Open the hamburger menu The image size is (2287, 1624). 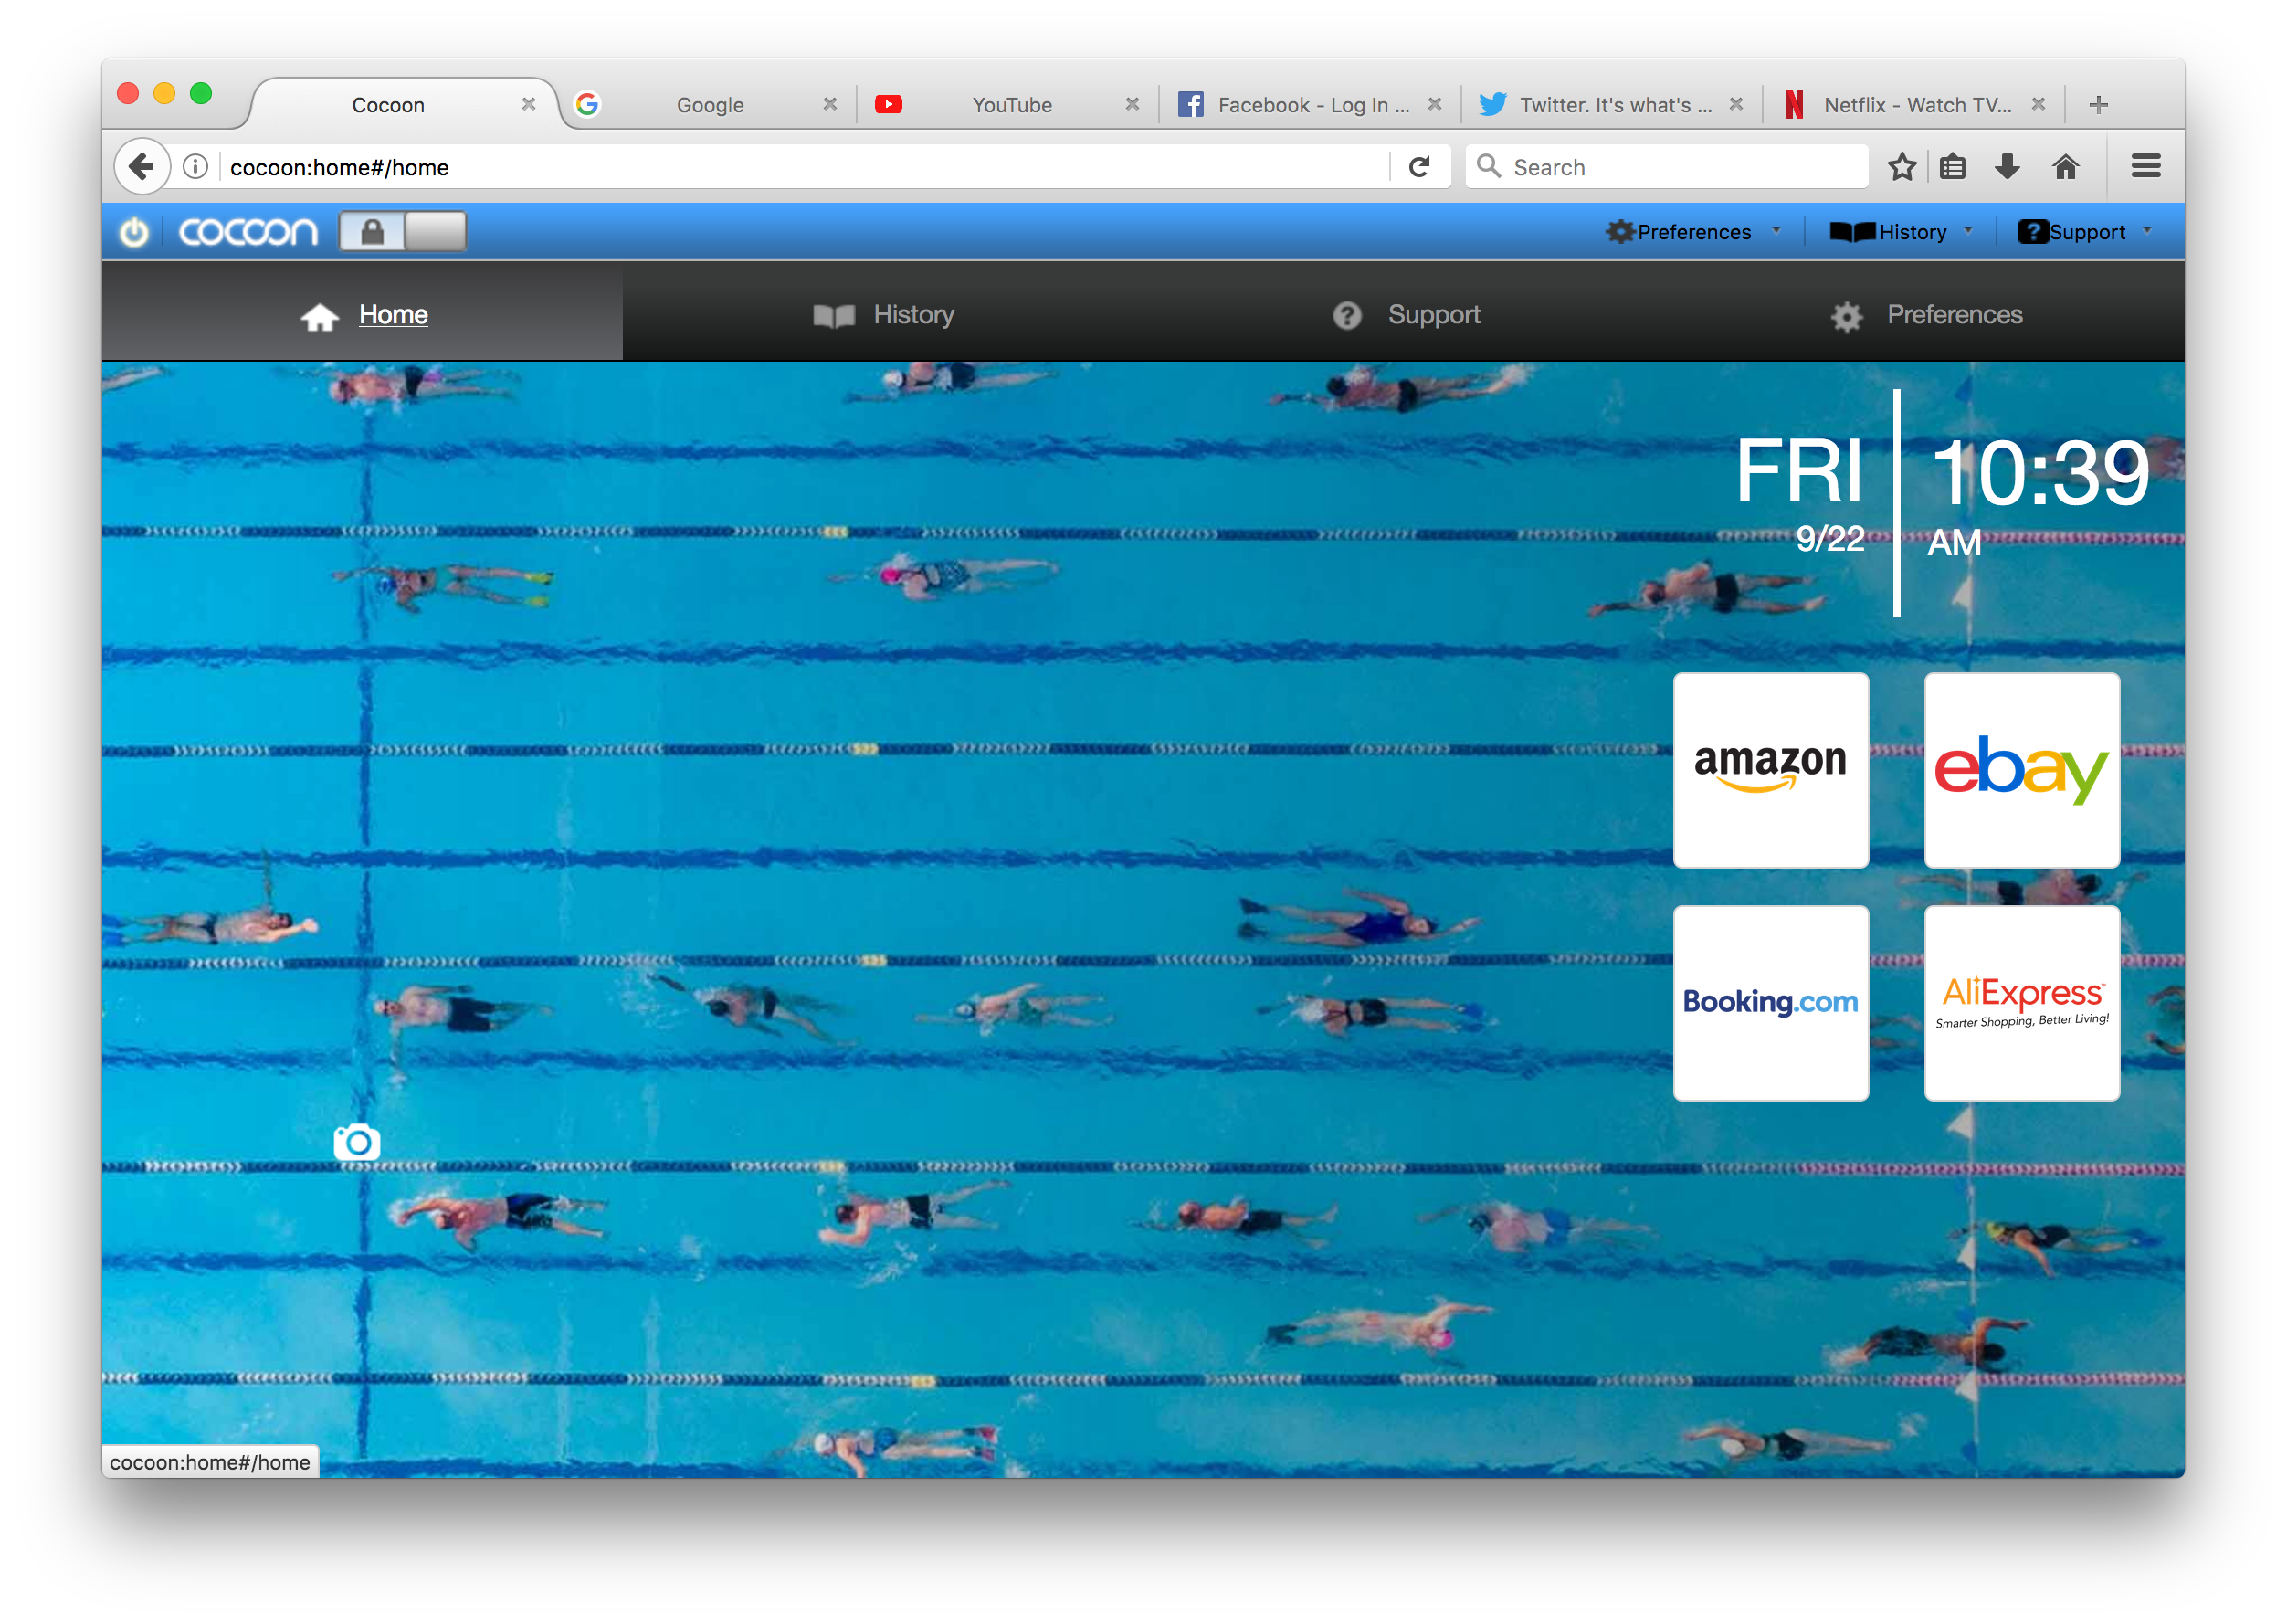[2146, 166]
